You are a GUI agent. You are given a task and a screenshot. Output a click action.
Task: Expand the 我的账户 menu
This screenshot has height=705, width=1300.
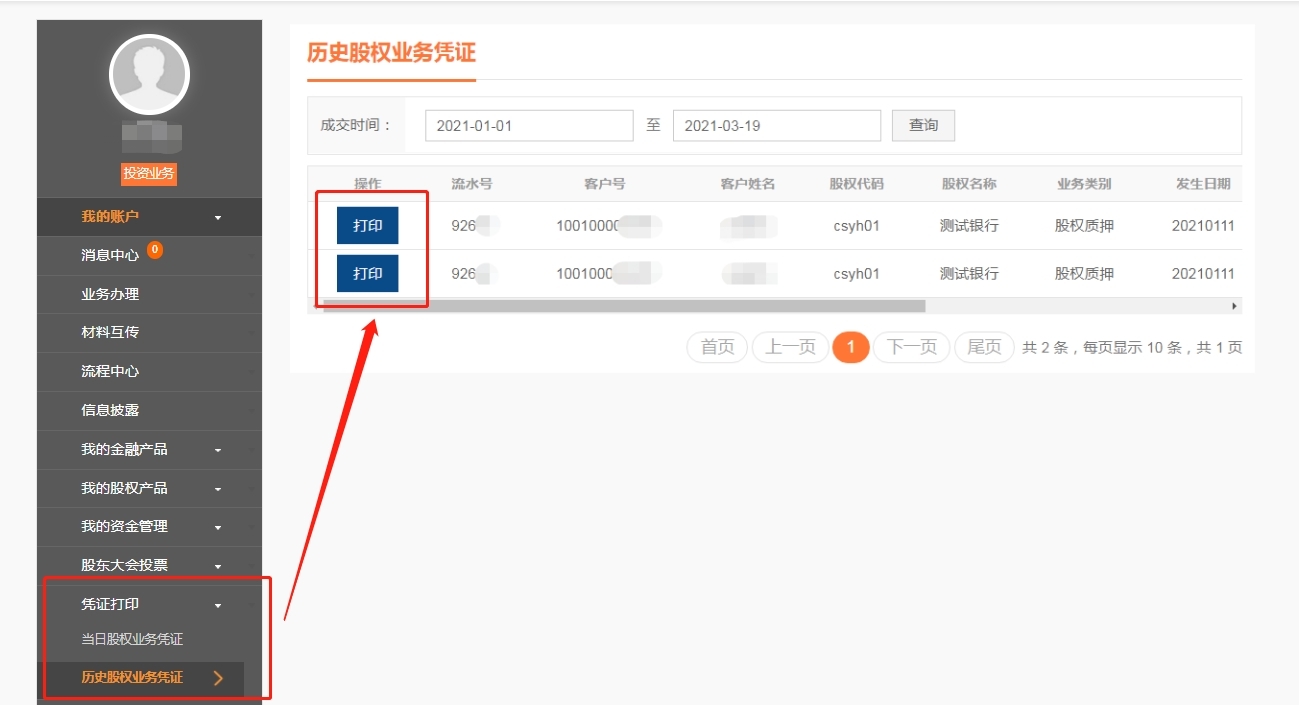coord(218,217)
